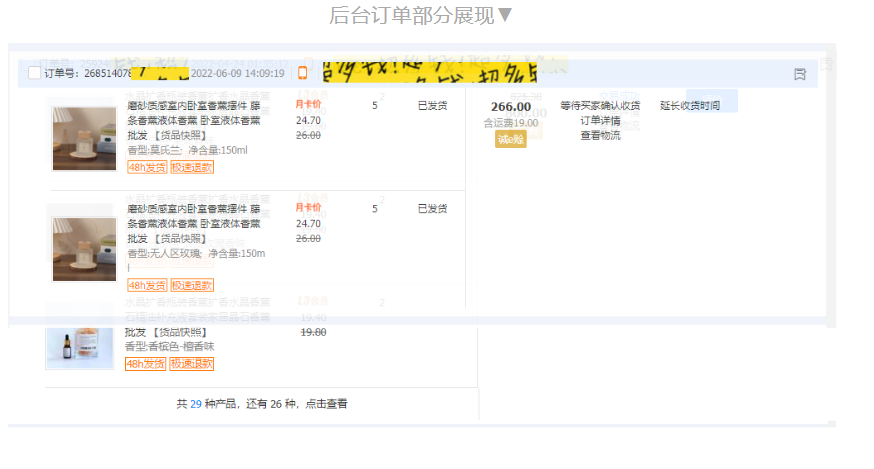Viewport: 874px width, 469px height.
Task: Tick the checkbox beside the order number
Action: click(35, 73)
